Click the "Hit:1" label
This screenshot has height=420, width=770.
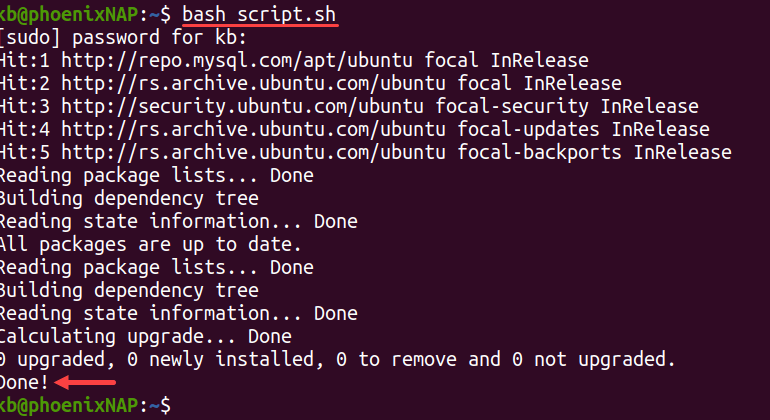point(27,61)
